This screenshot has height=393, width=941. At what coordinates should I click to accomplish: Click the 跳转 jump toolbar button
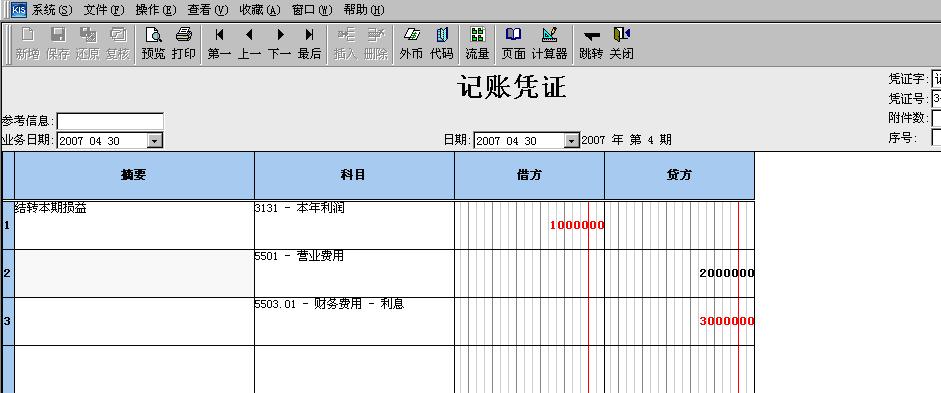tap(591, 43)
